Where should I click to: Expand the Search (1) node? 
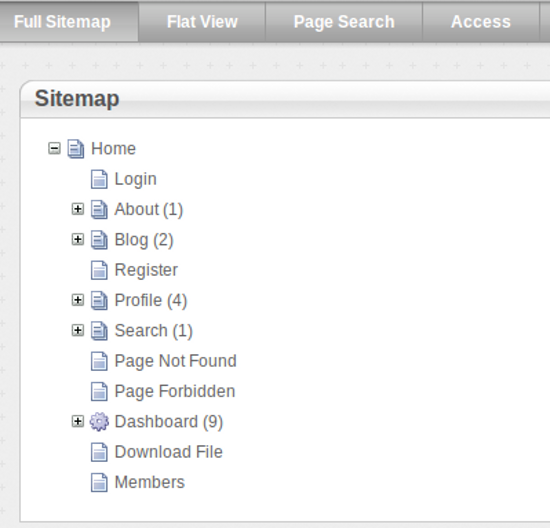[78, 330]
